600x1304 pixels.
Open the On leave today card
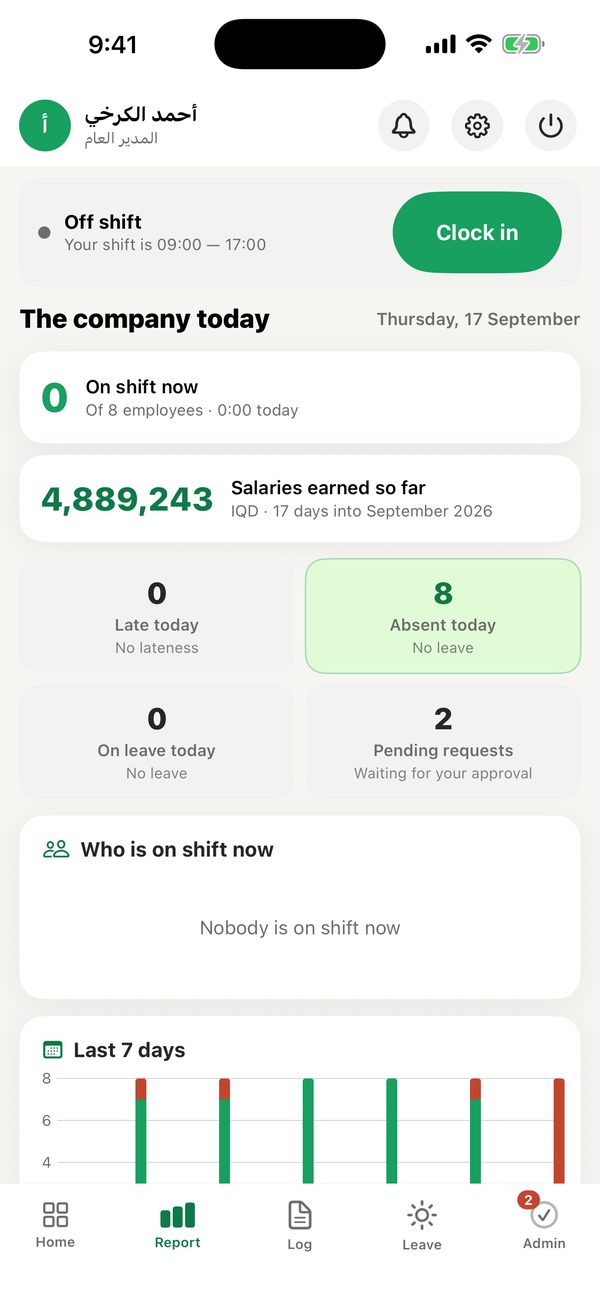click(x=157, y=741)
